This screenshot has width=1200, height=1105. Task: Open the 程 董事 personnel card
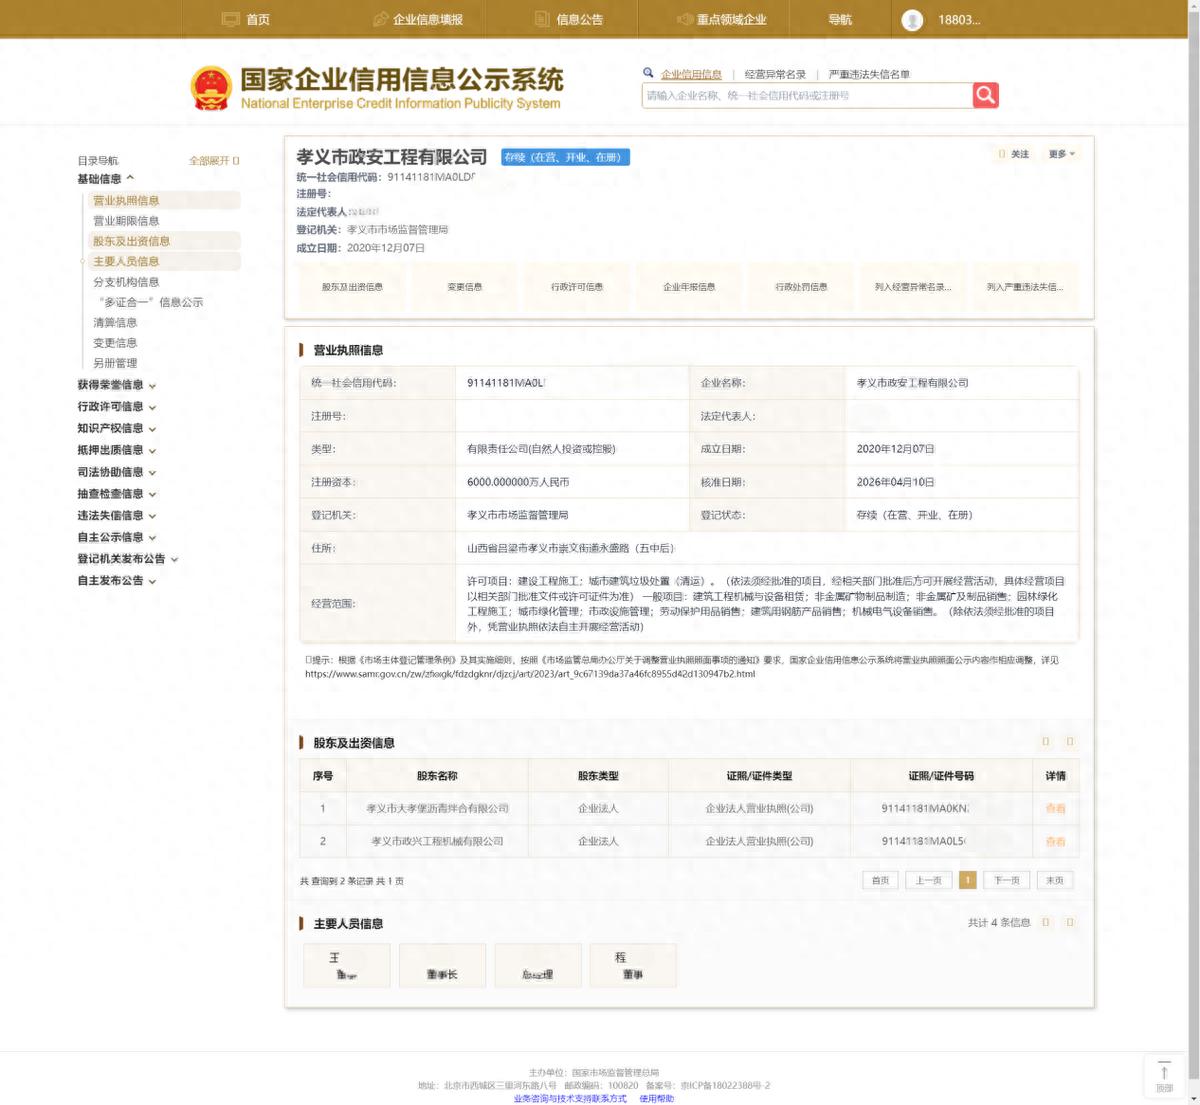(x=633, y=965)
